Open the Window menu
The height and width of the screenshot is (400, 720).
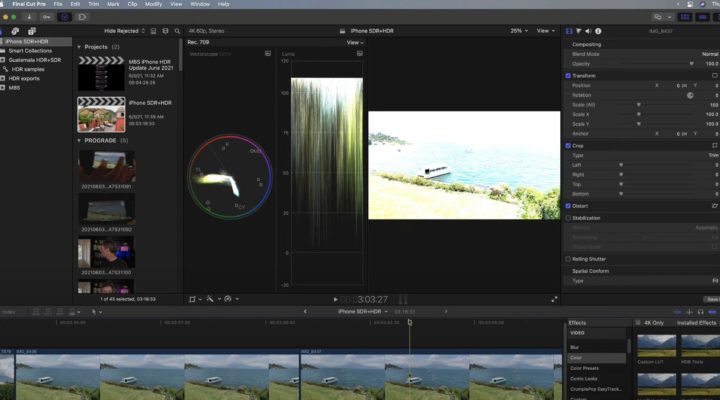[x=200, y=4]
